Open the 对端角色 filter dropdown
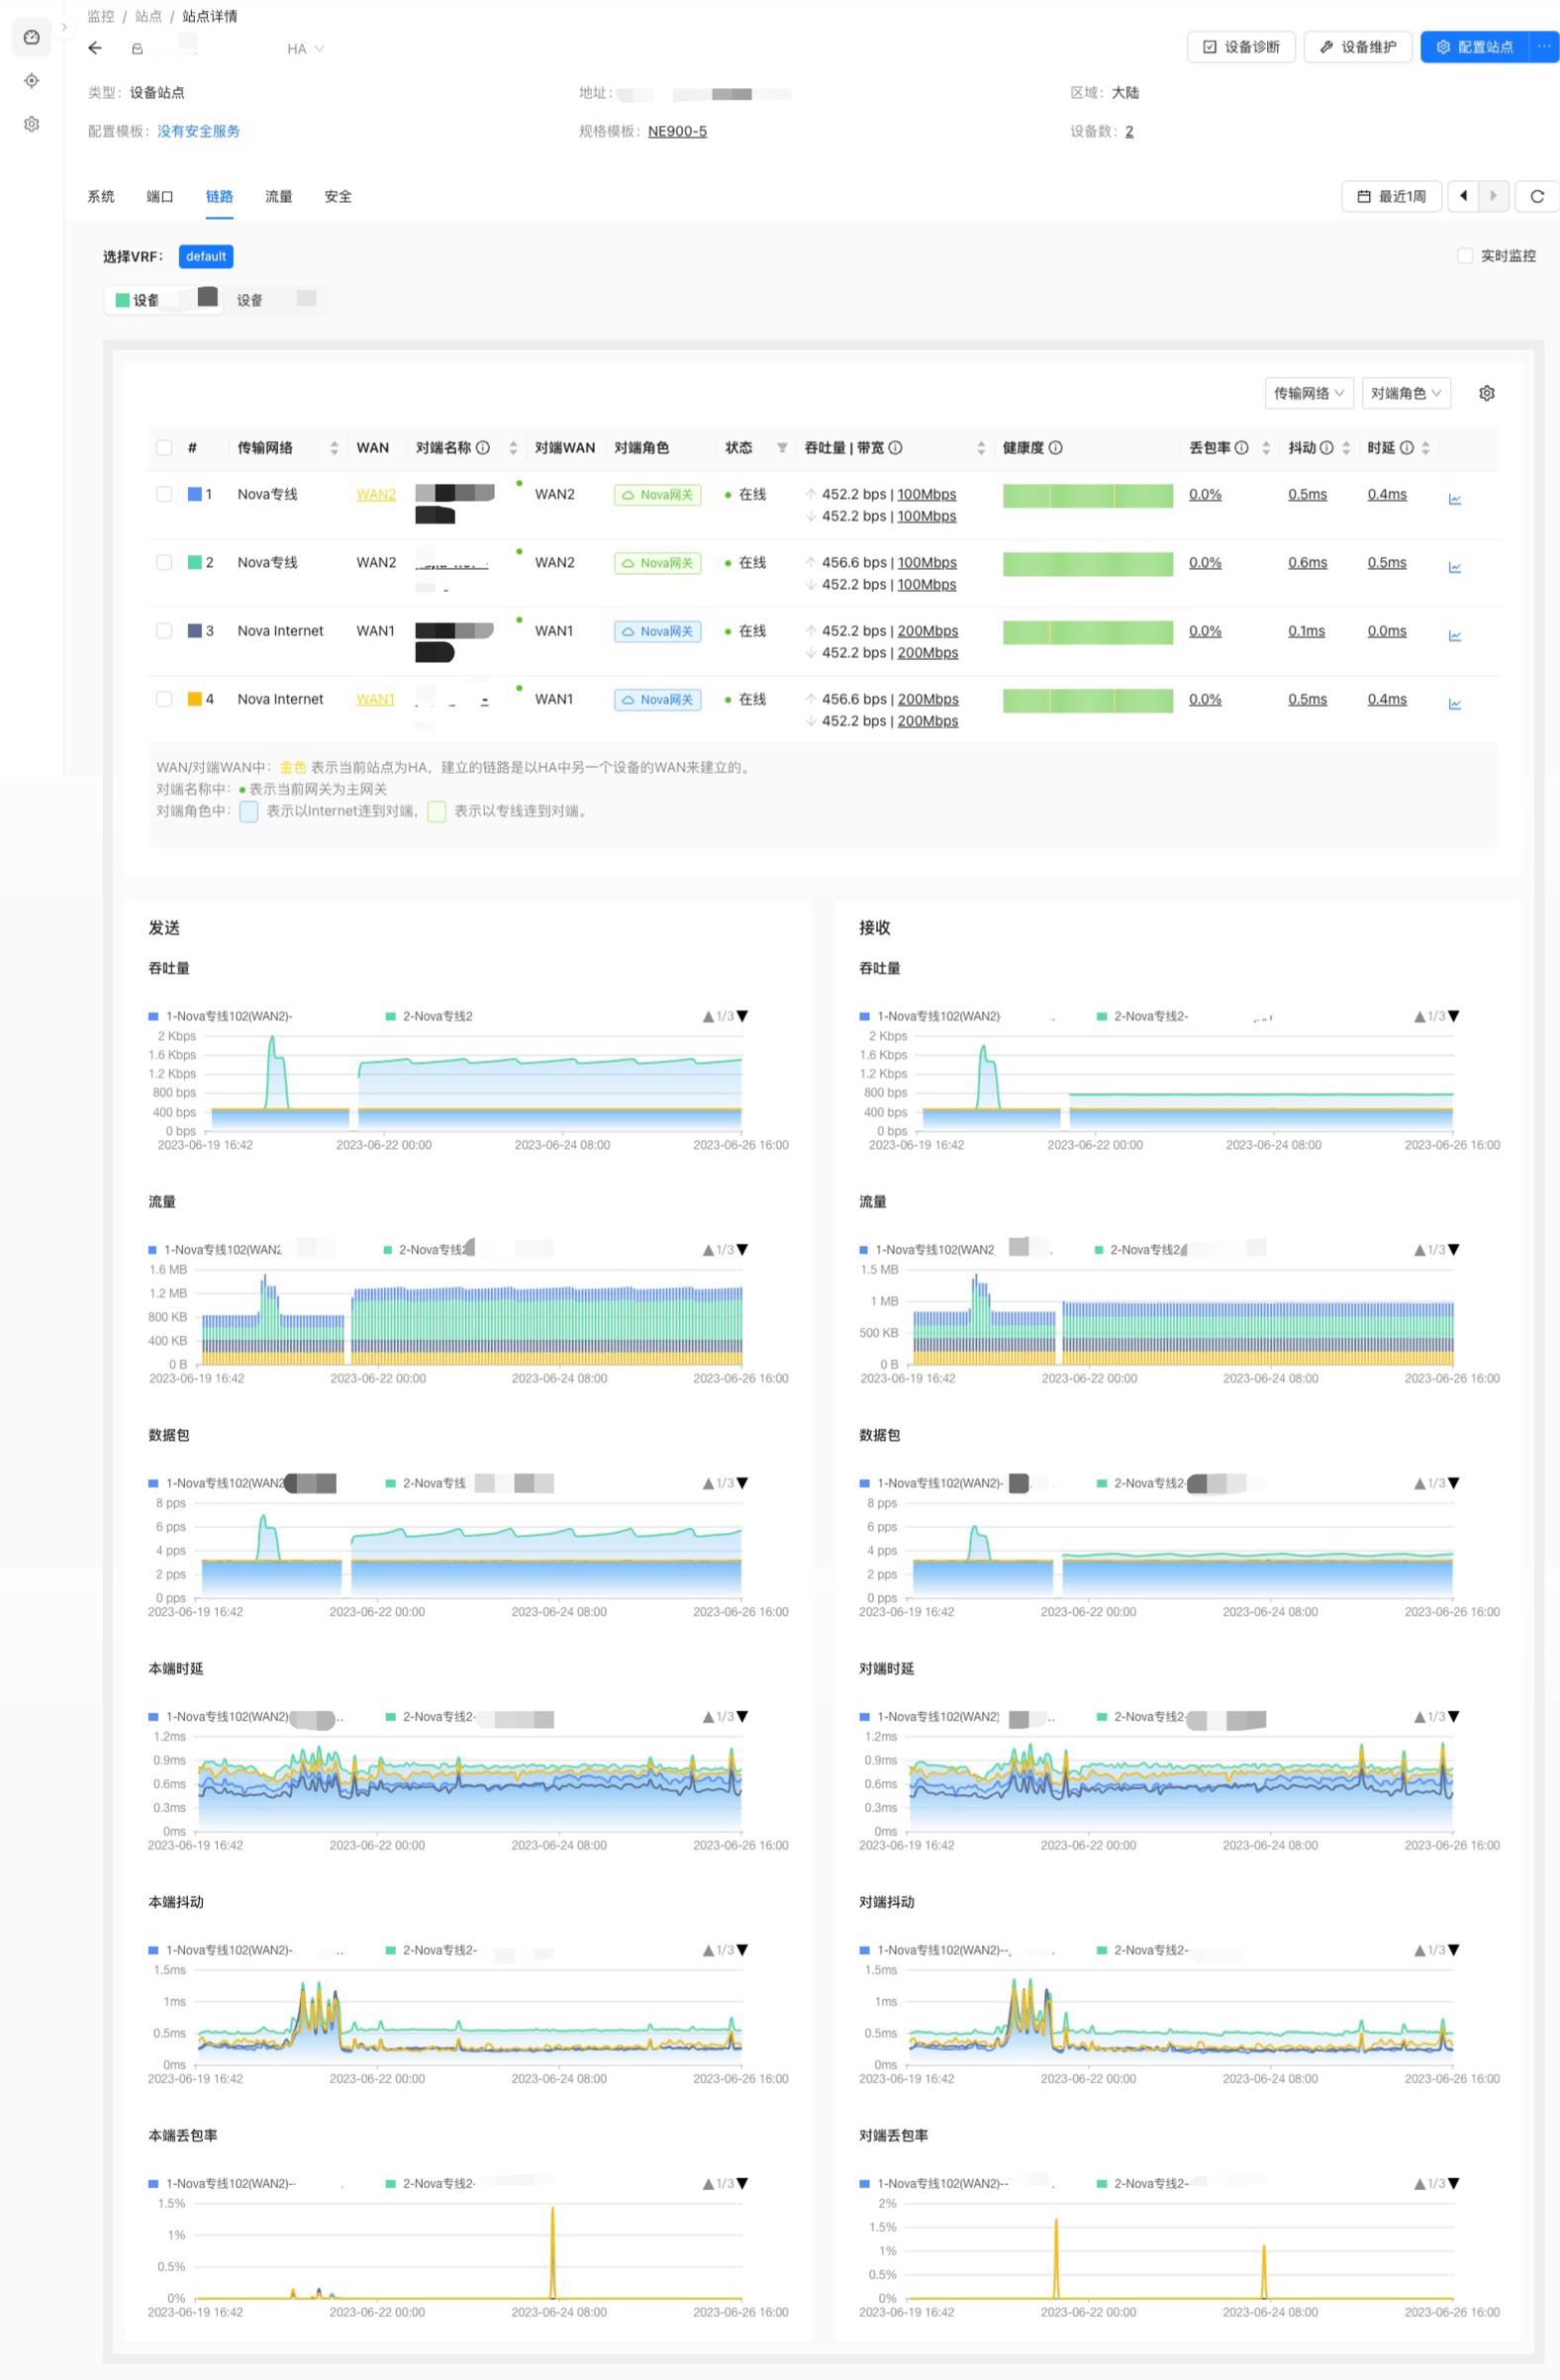Image resolution: width=1560 pixels, height=2380 pixels. [x=1406, y=393]
